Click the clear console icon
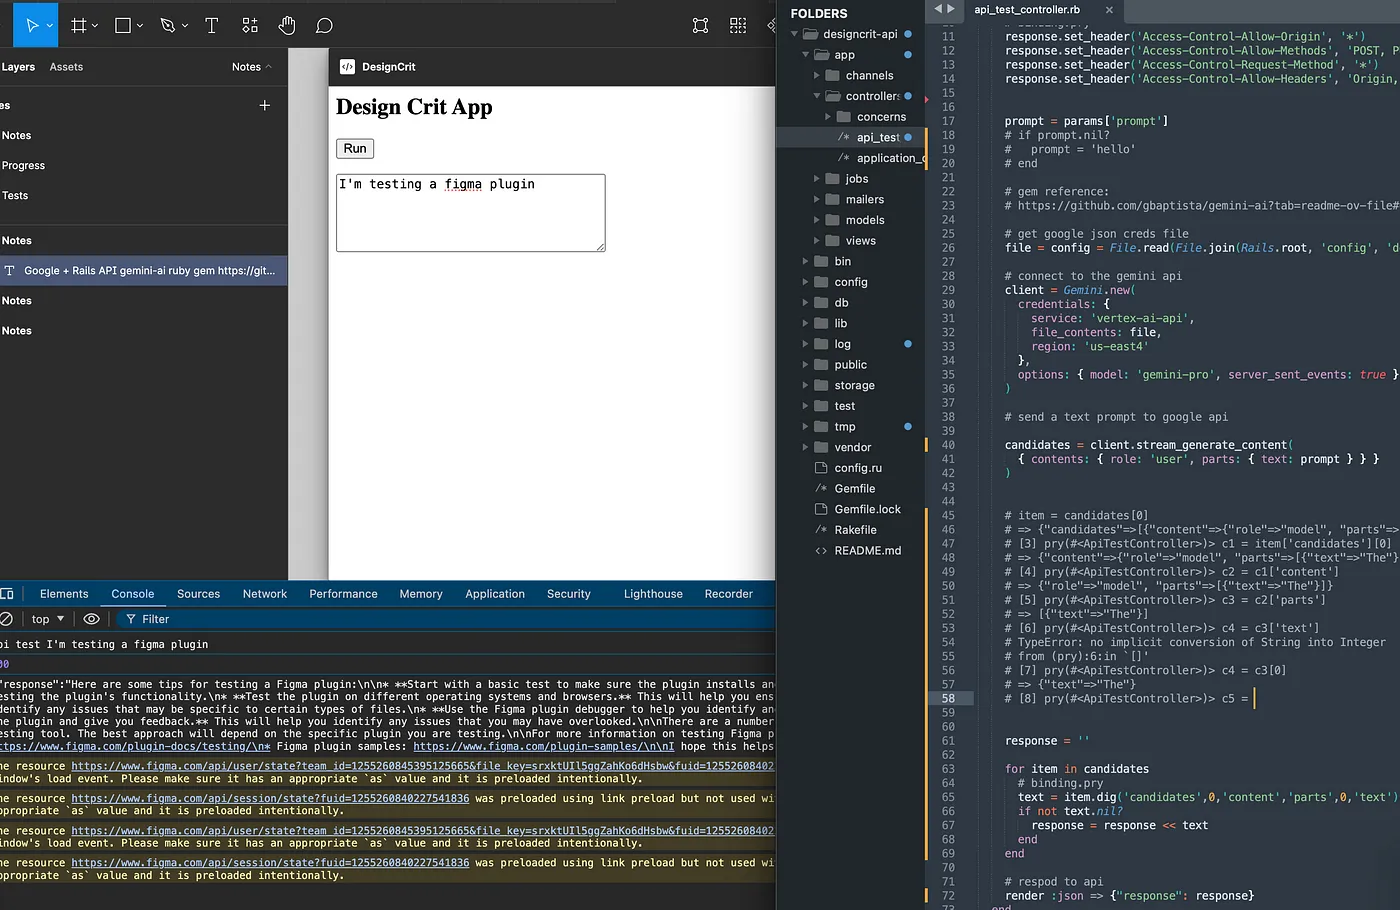Image resolution: width=1400 pixels, height=910 pixels. [6, 619]
